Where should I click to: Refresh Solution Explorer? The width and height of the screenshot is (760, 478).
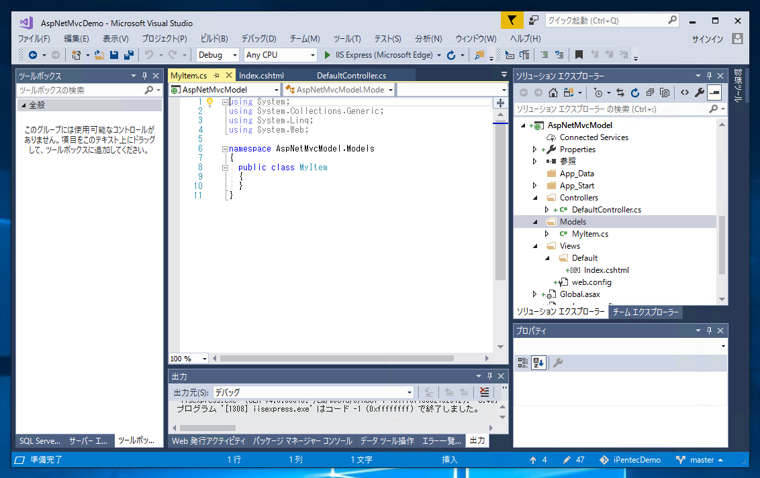pyautogui.click(x=635, y=93)
